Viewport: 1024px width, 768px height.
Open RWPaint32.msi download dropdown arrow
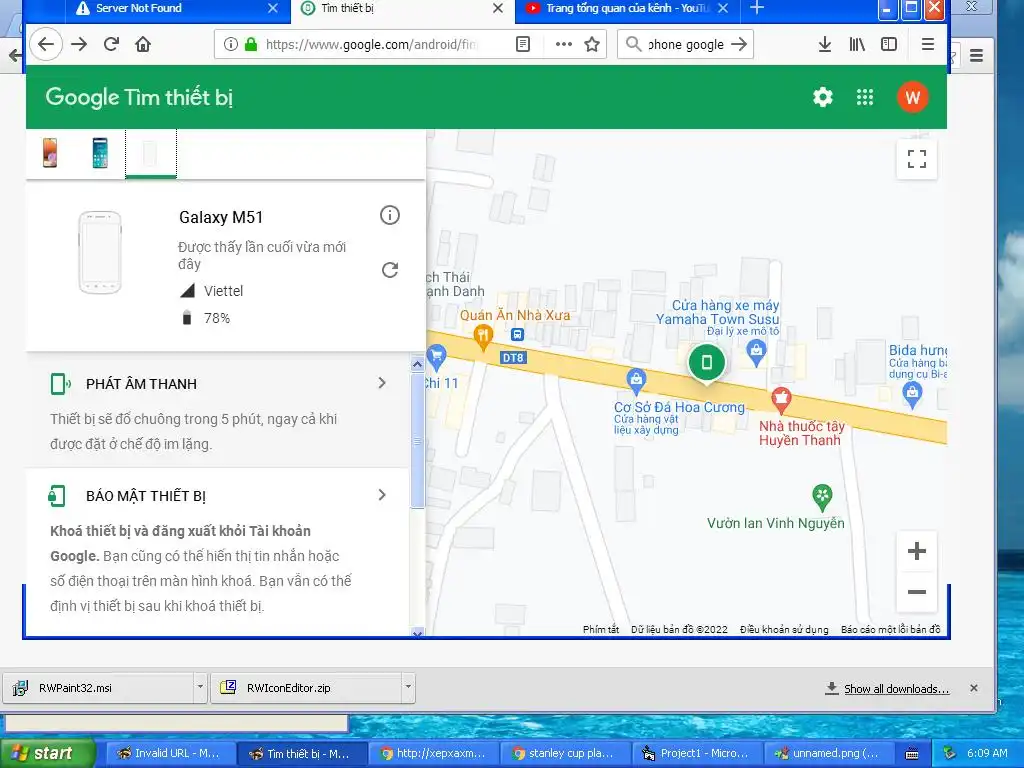200,687
